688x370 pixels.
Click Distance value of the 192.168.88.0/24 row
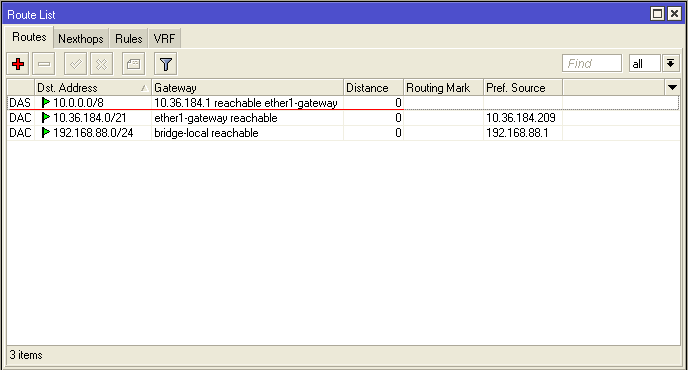398,133
